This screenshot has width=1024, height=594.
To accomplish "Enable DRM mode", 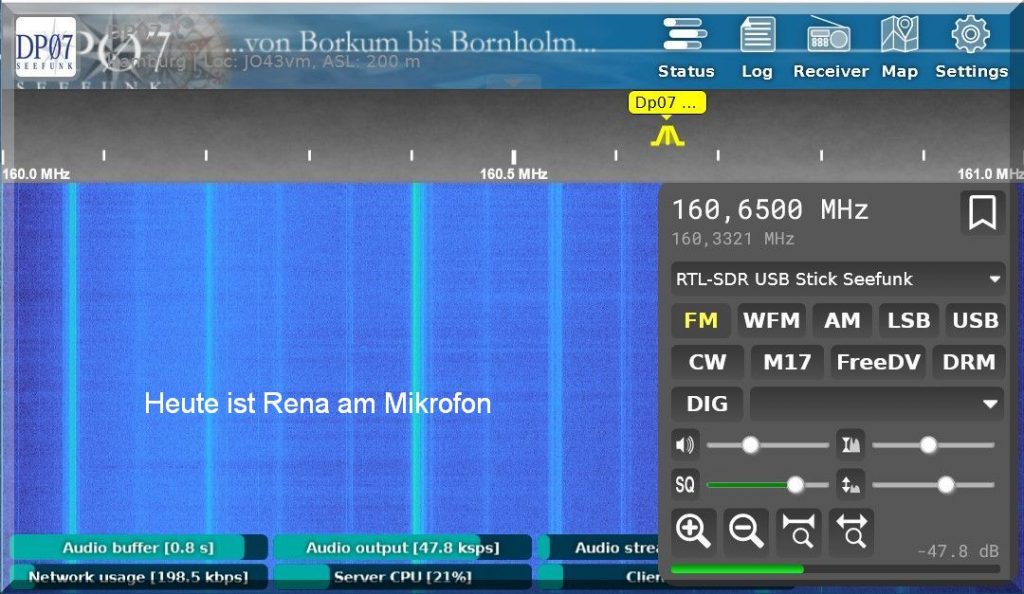I will pyautogui.click(x=968, y=362).
